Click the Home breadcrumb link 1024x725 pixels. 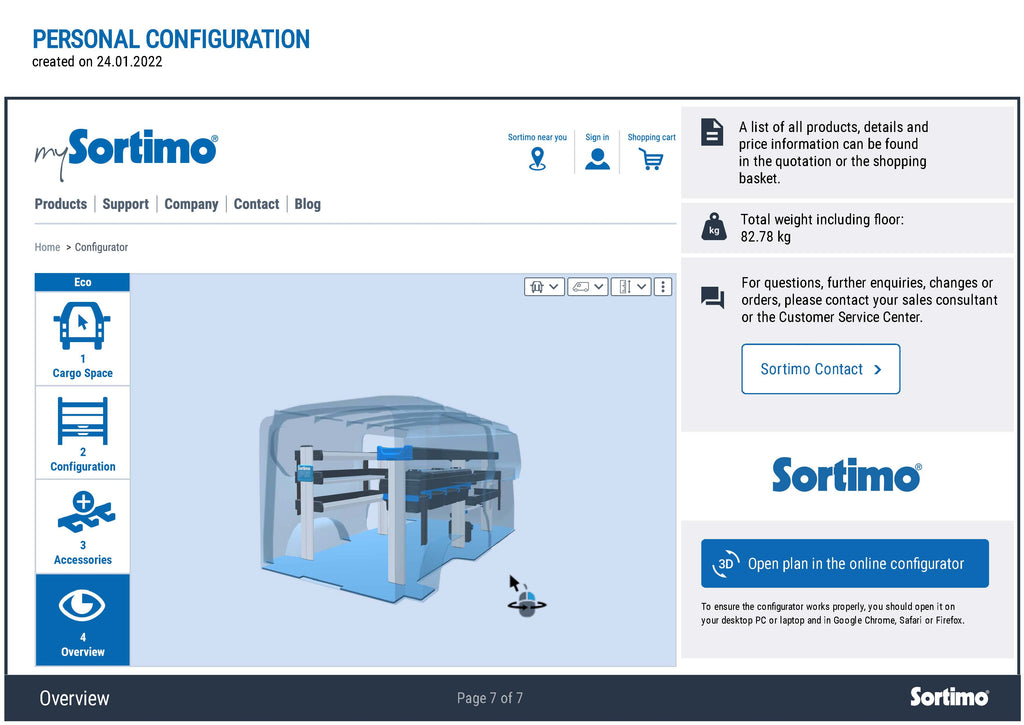[x=47, y=247]
